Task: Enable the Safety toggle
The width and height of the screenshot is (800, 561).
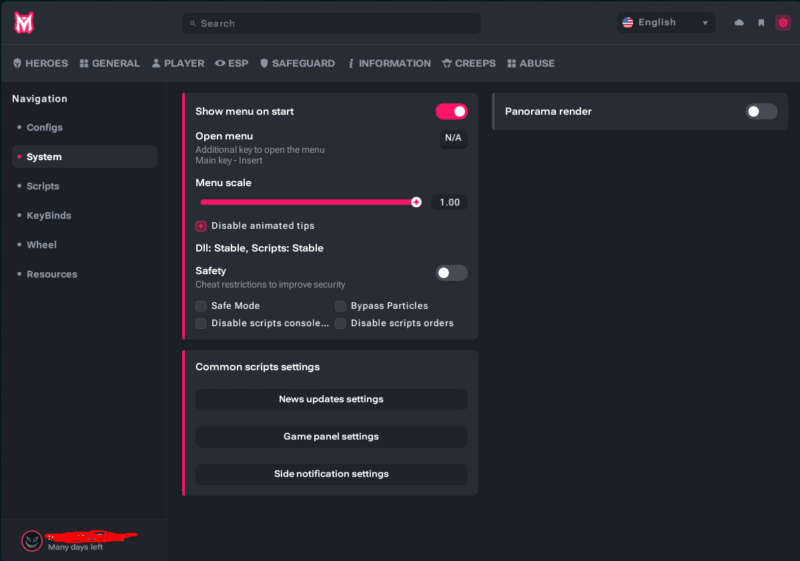Action: click(x=452, y=273)
